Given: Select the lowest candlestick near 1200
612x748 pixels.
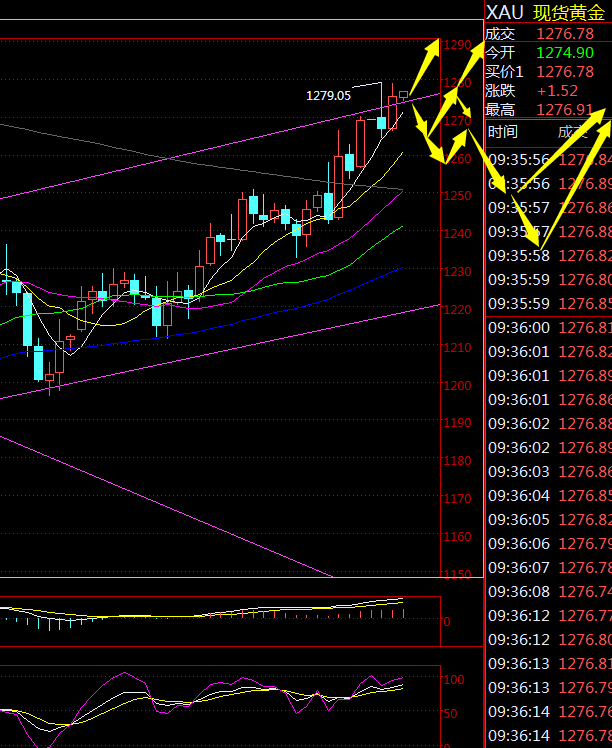Looking at the screenshot, I should tap(50, 379).
